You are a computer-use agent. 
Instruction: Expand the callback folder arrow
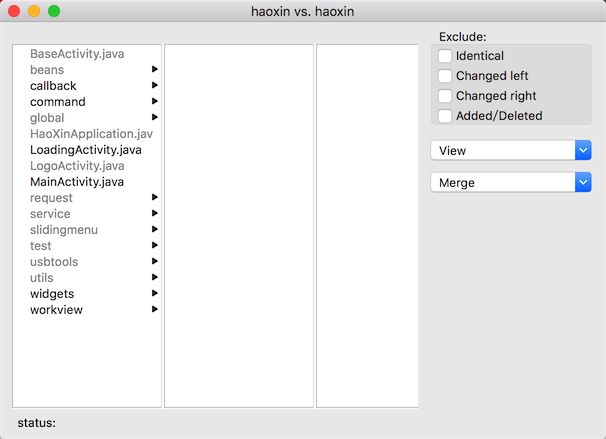point(155,85)
